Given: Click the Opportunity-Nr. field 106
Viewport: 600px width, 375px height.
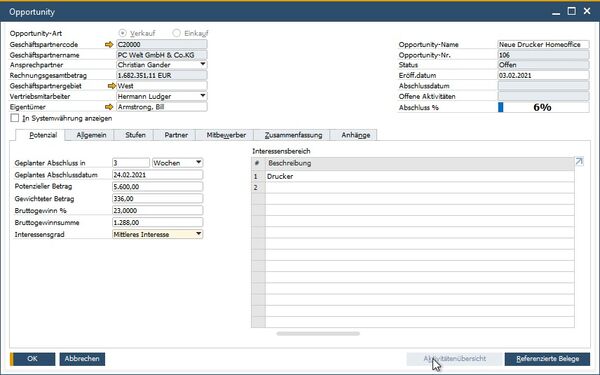Looking at the screenshot, I should 543,55.
